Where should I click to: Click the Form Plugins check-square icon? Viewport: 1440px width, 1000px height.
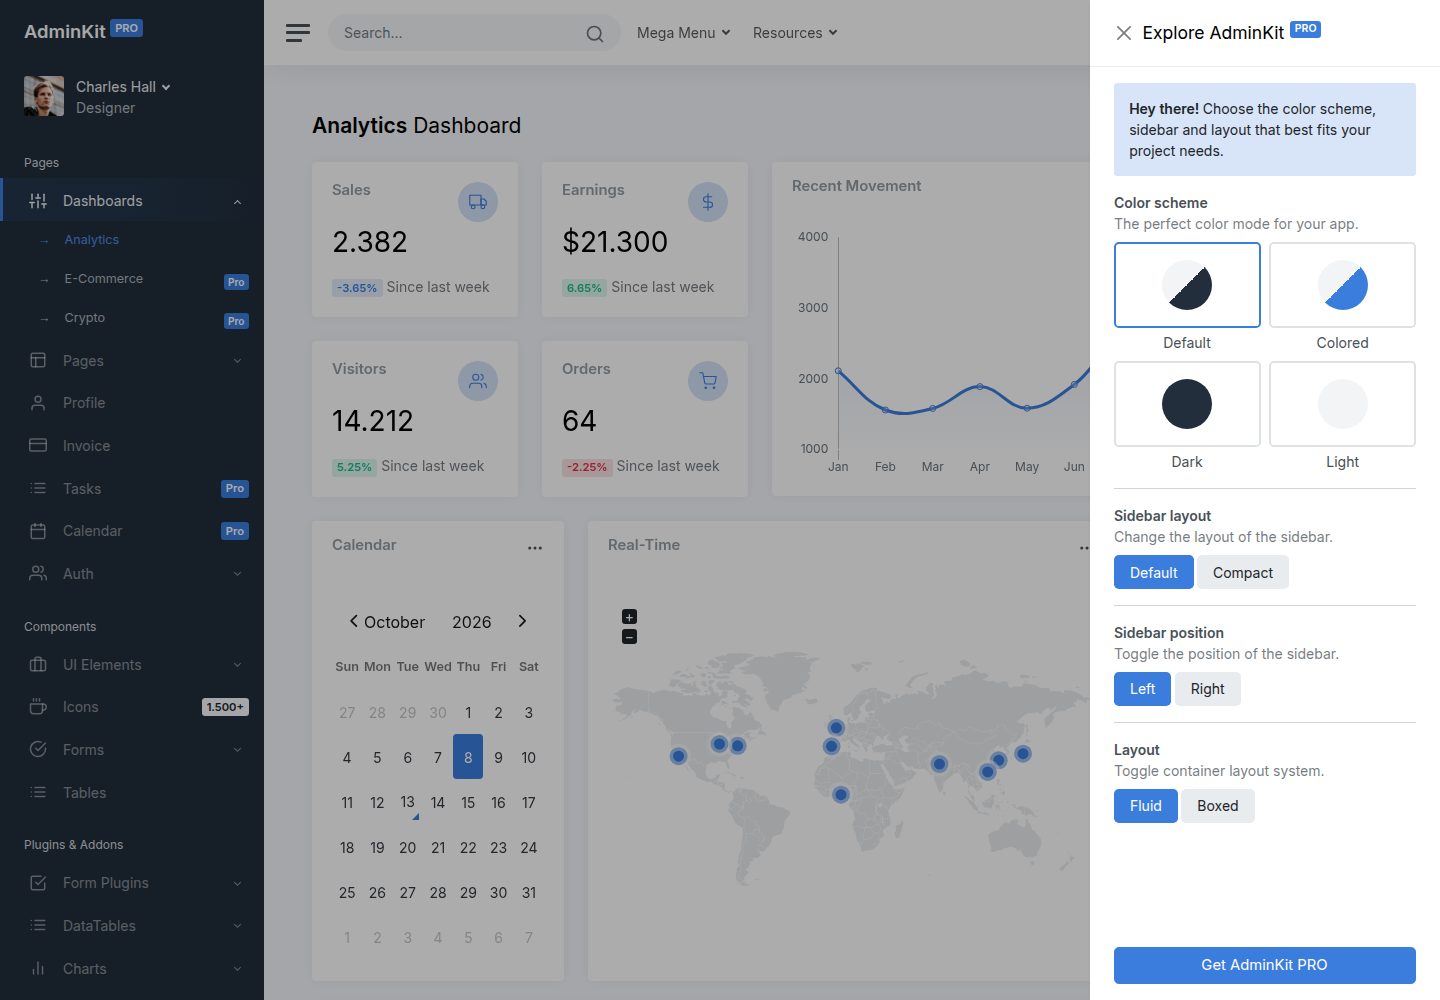coord(38,883)
